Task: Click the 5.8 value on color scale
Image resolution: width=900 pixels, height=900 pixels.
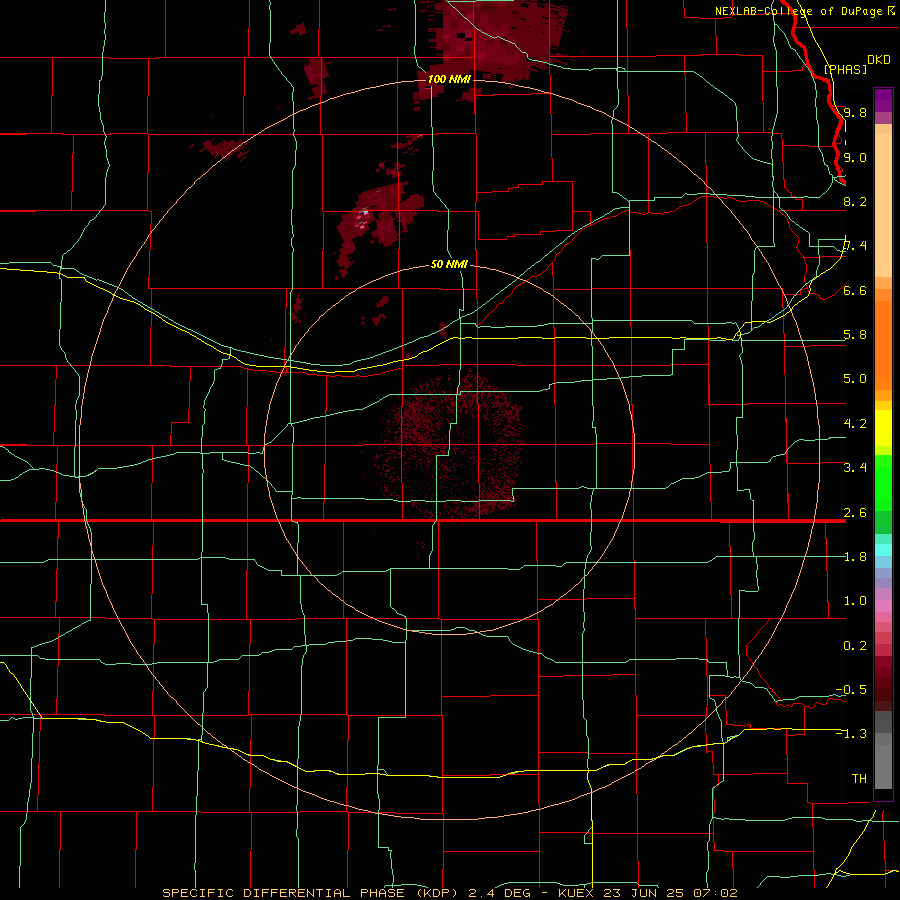Action: click(x=855, y=334)
